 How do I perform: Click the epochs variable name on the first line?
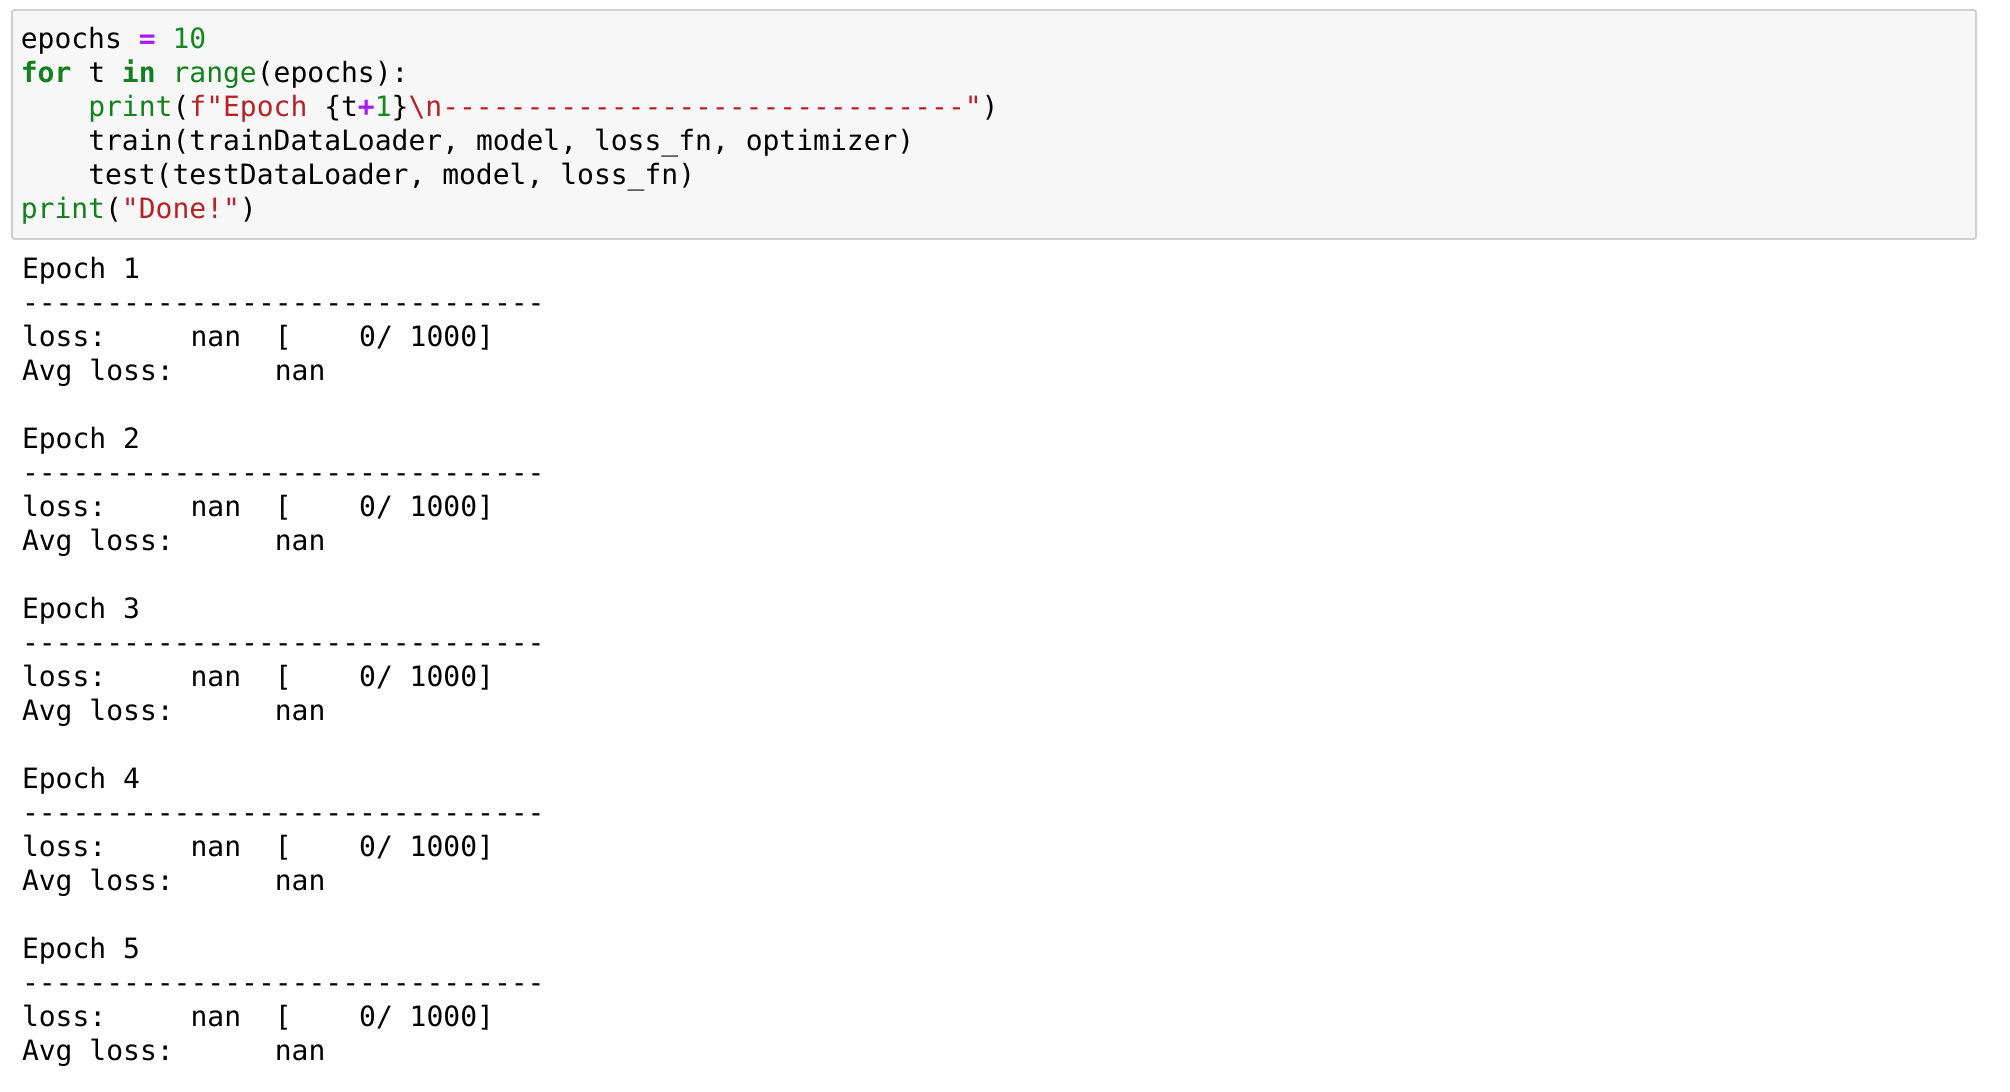[x=70, y=39]
